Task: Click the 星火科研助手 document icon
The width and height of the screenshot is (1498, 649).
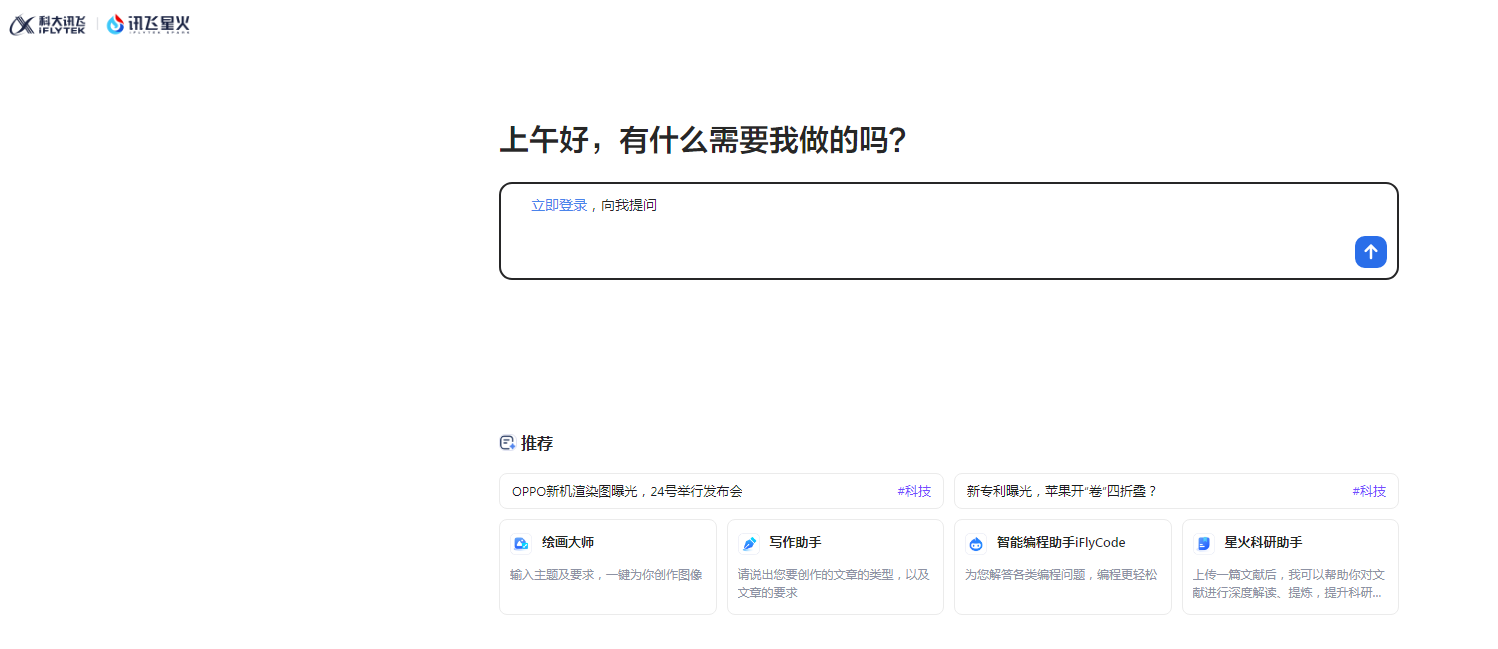Action: coord(1203,543)
